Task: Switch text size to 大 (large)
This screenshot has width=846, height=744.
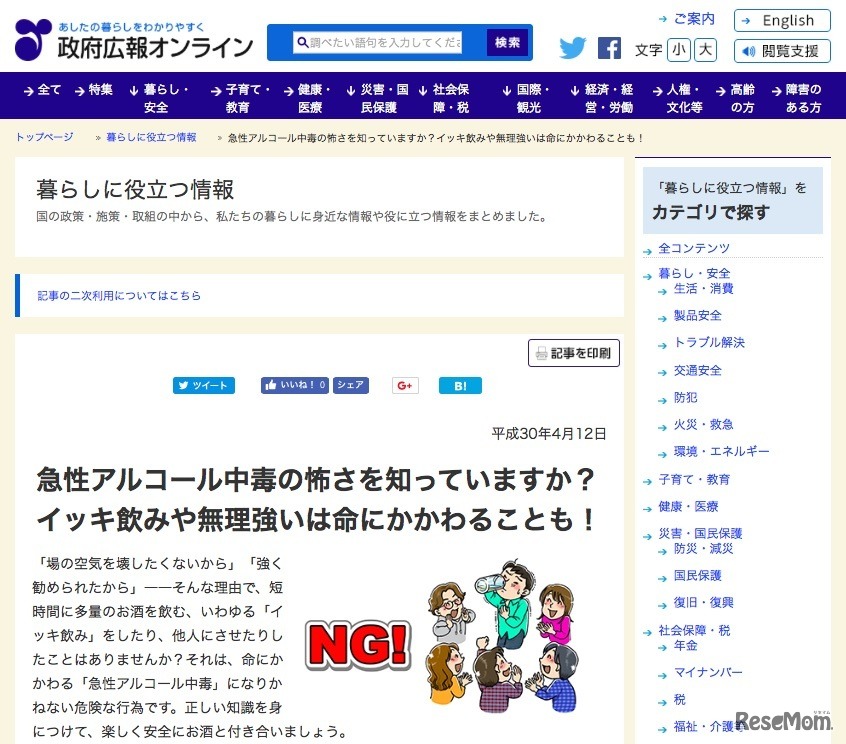Action: 705,48
